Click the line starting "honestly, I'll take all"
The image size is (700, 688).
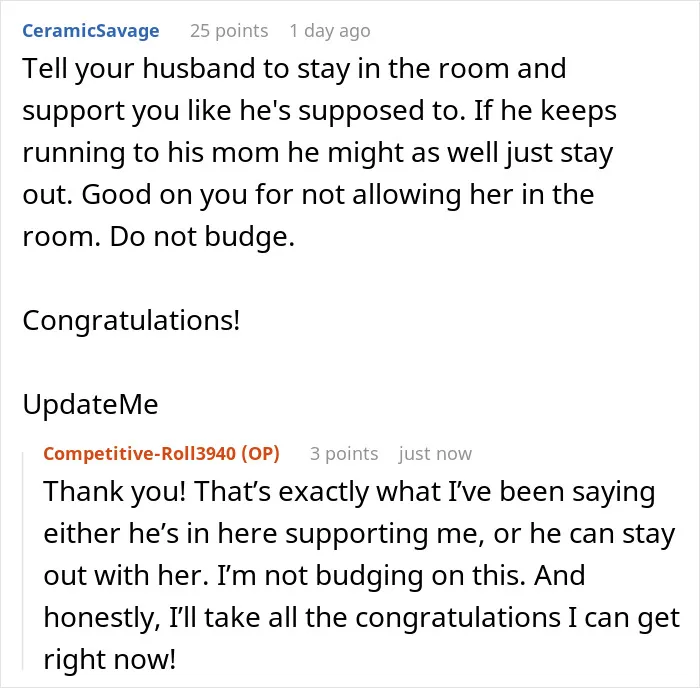click(361, 618)
